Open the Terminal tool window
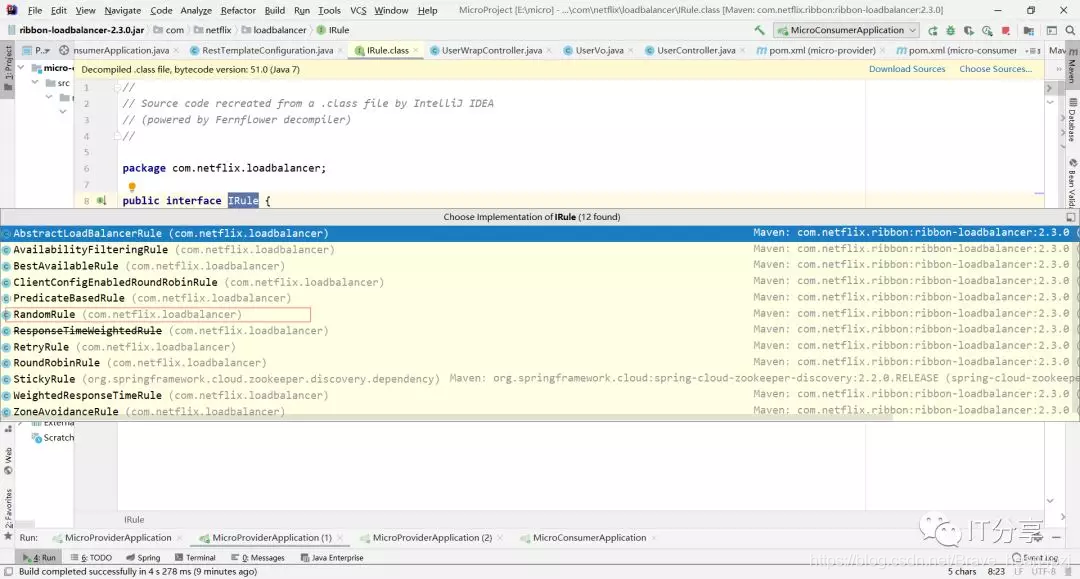Screen dimensions: 1080x579 point(195,558)
